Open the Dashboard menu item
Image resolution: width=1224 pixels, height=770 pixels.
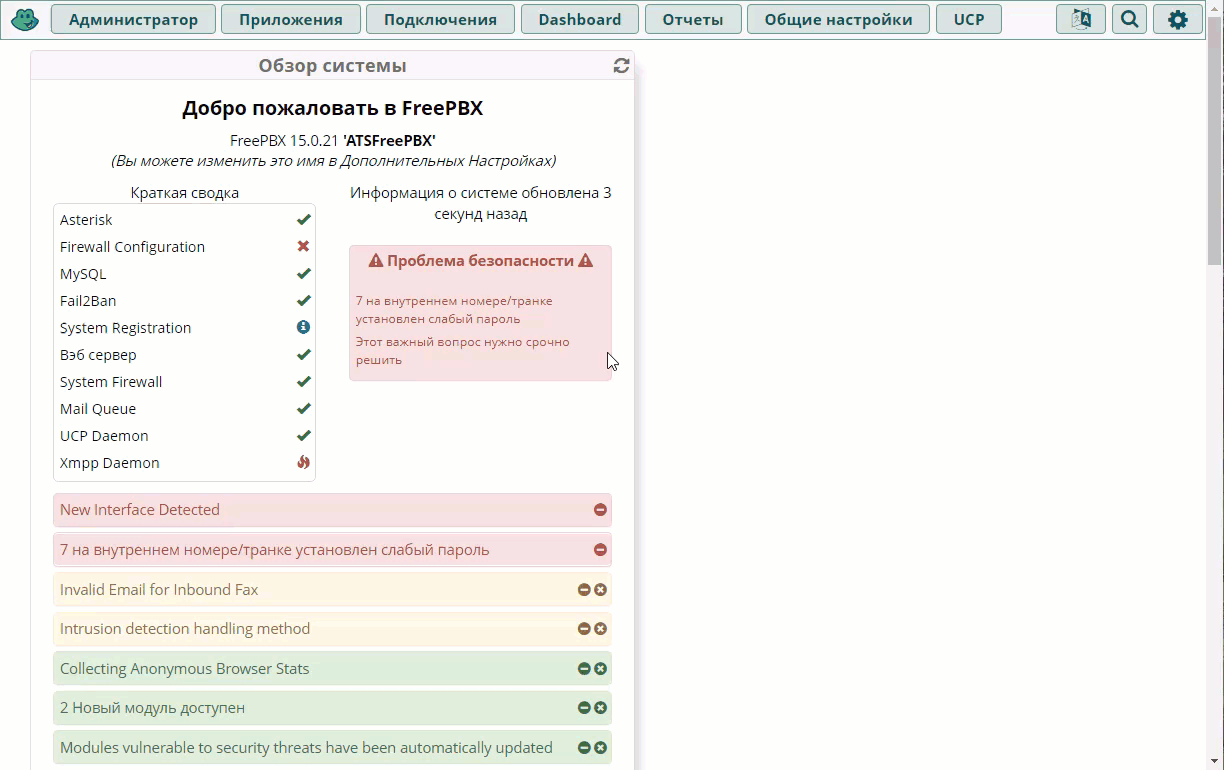[579, 19]
